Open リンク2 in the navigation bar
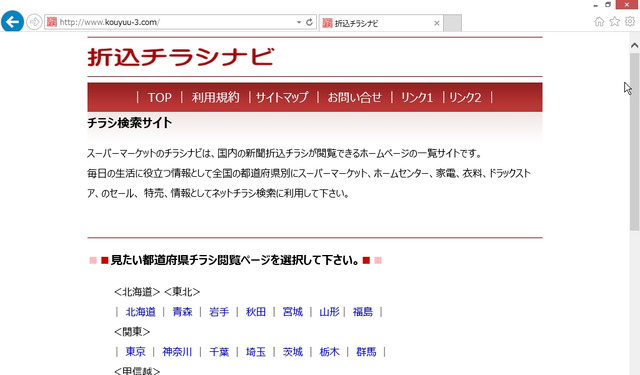 [x=465, y=98]
